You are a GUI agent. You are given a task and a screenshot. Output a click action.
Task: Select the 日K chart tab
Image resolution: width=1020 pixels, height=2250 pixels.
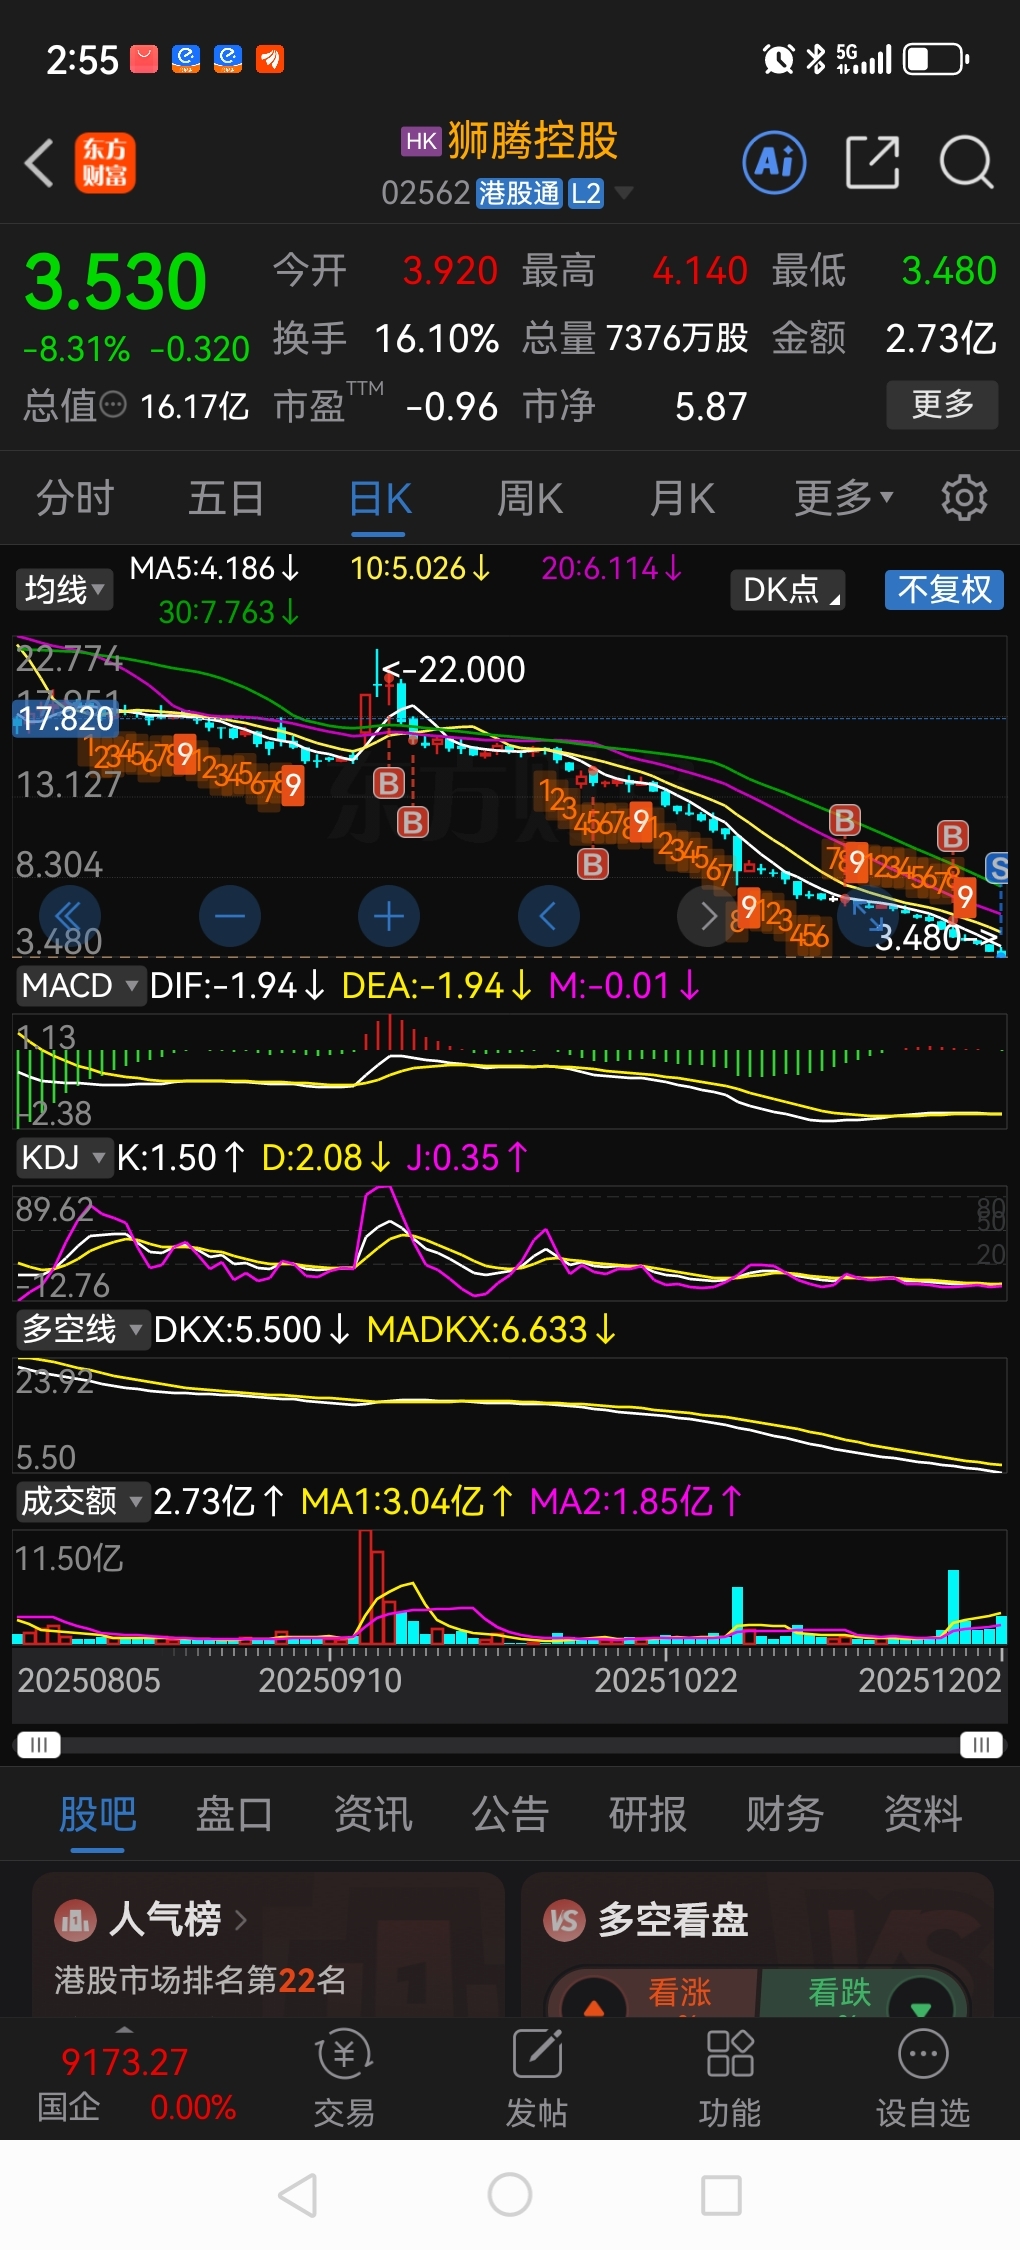pyautogui.click(x=380, y=497)
